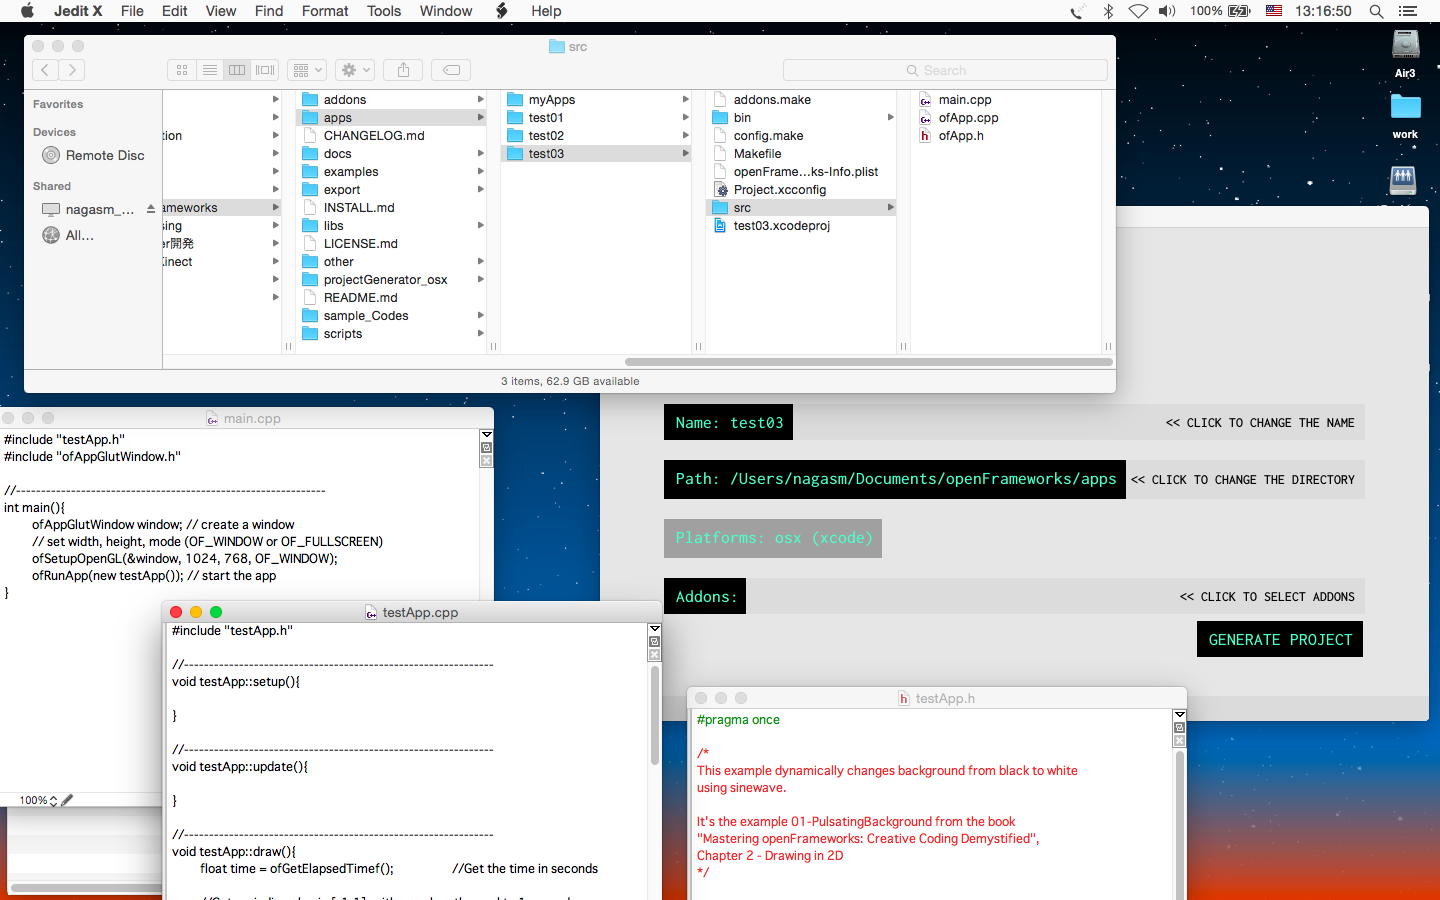Switch Finder to Cover Flow view
Image resolution: width=1440 pixels, height=900 pixels.
click(x=265, y=70)
